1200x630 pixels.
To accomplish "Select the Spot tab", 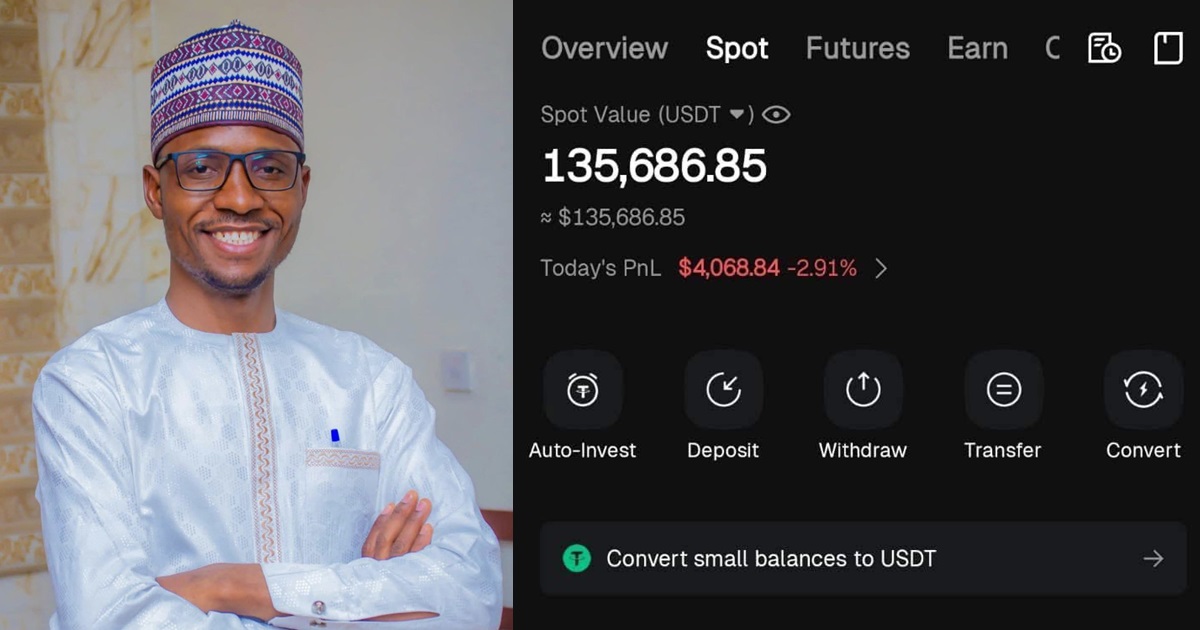I will pos(737,48).
